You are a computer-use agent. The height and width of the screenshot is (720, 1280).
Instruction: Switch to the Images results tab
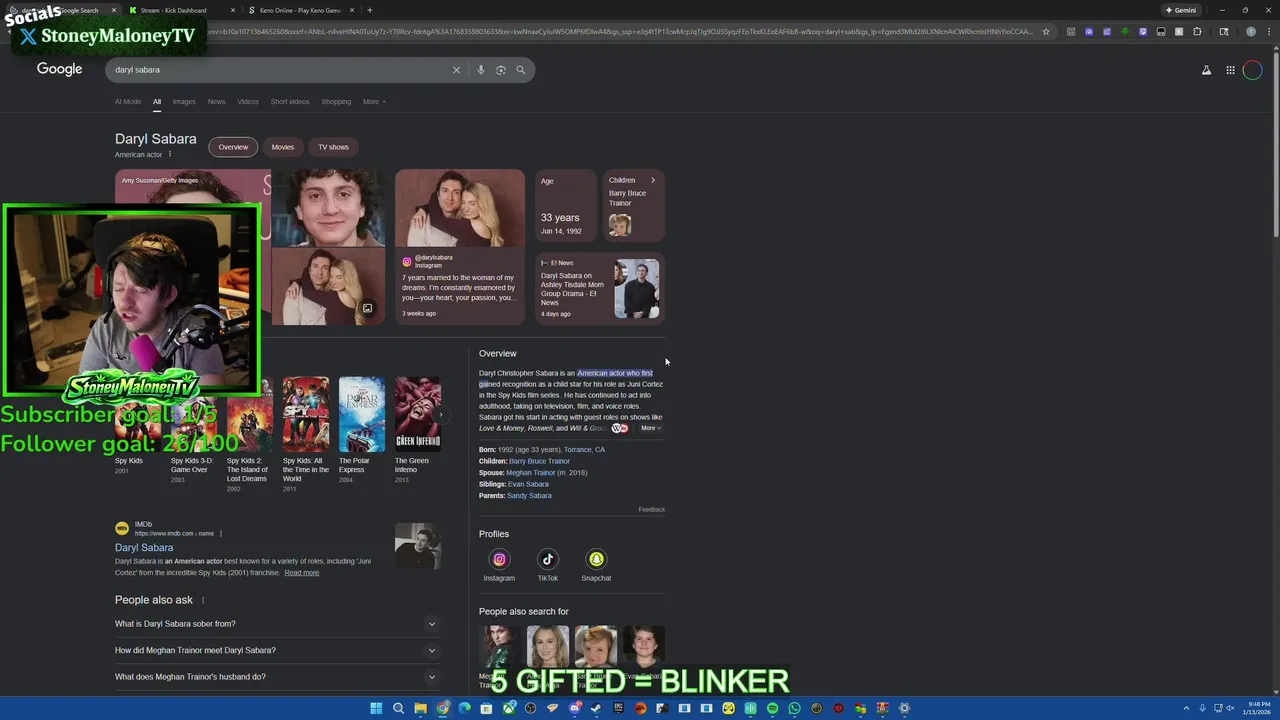(x=184, y=101)
